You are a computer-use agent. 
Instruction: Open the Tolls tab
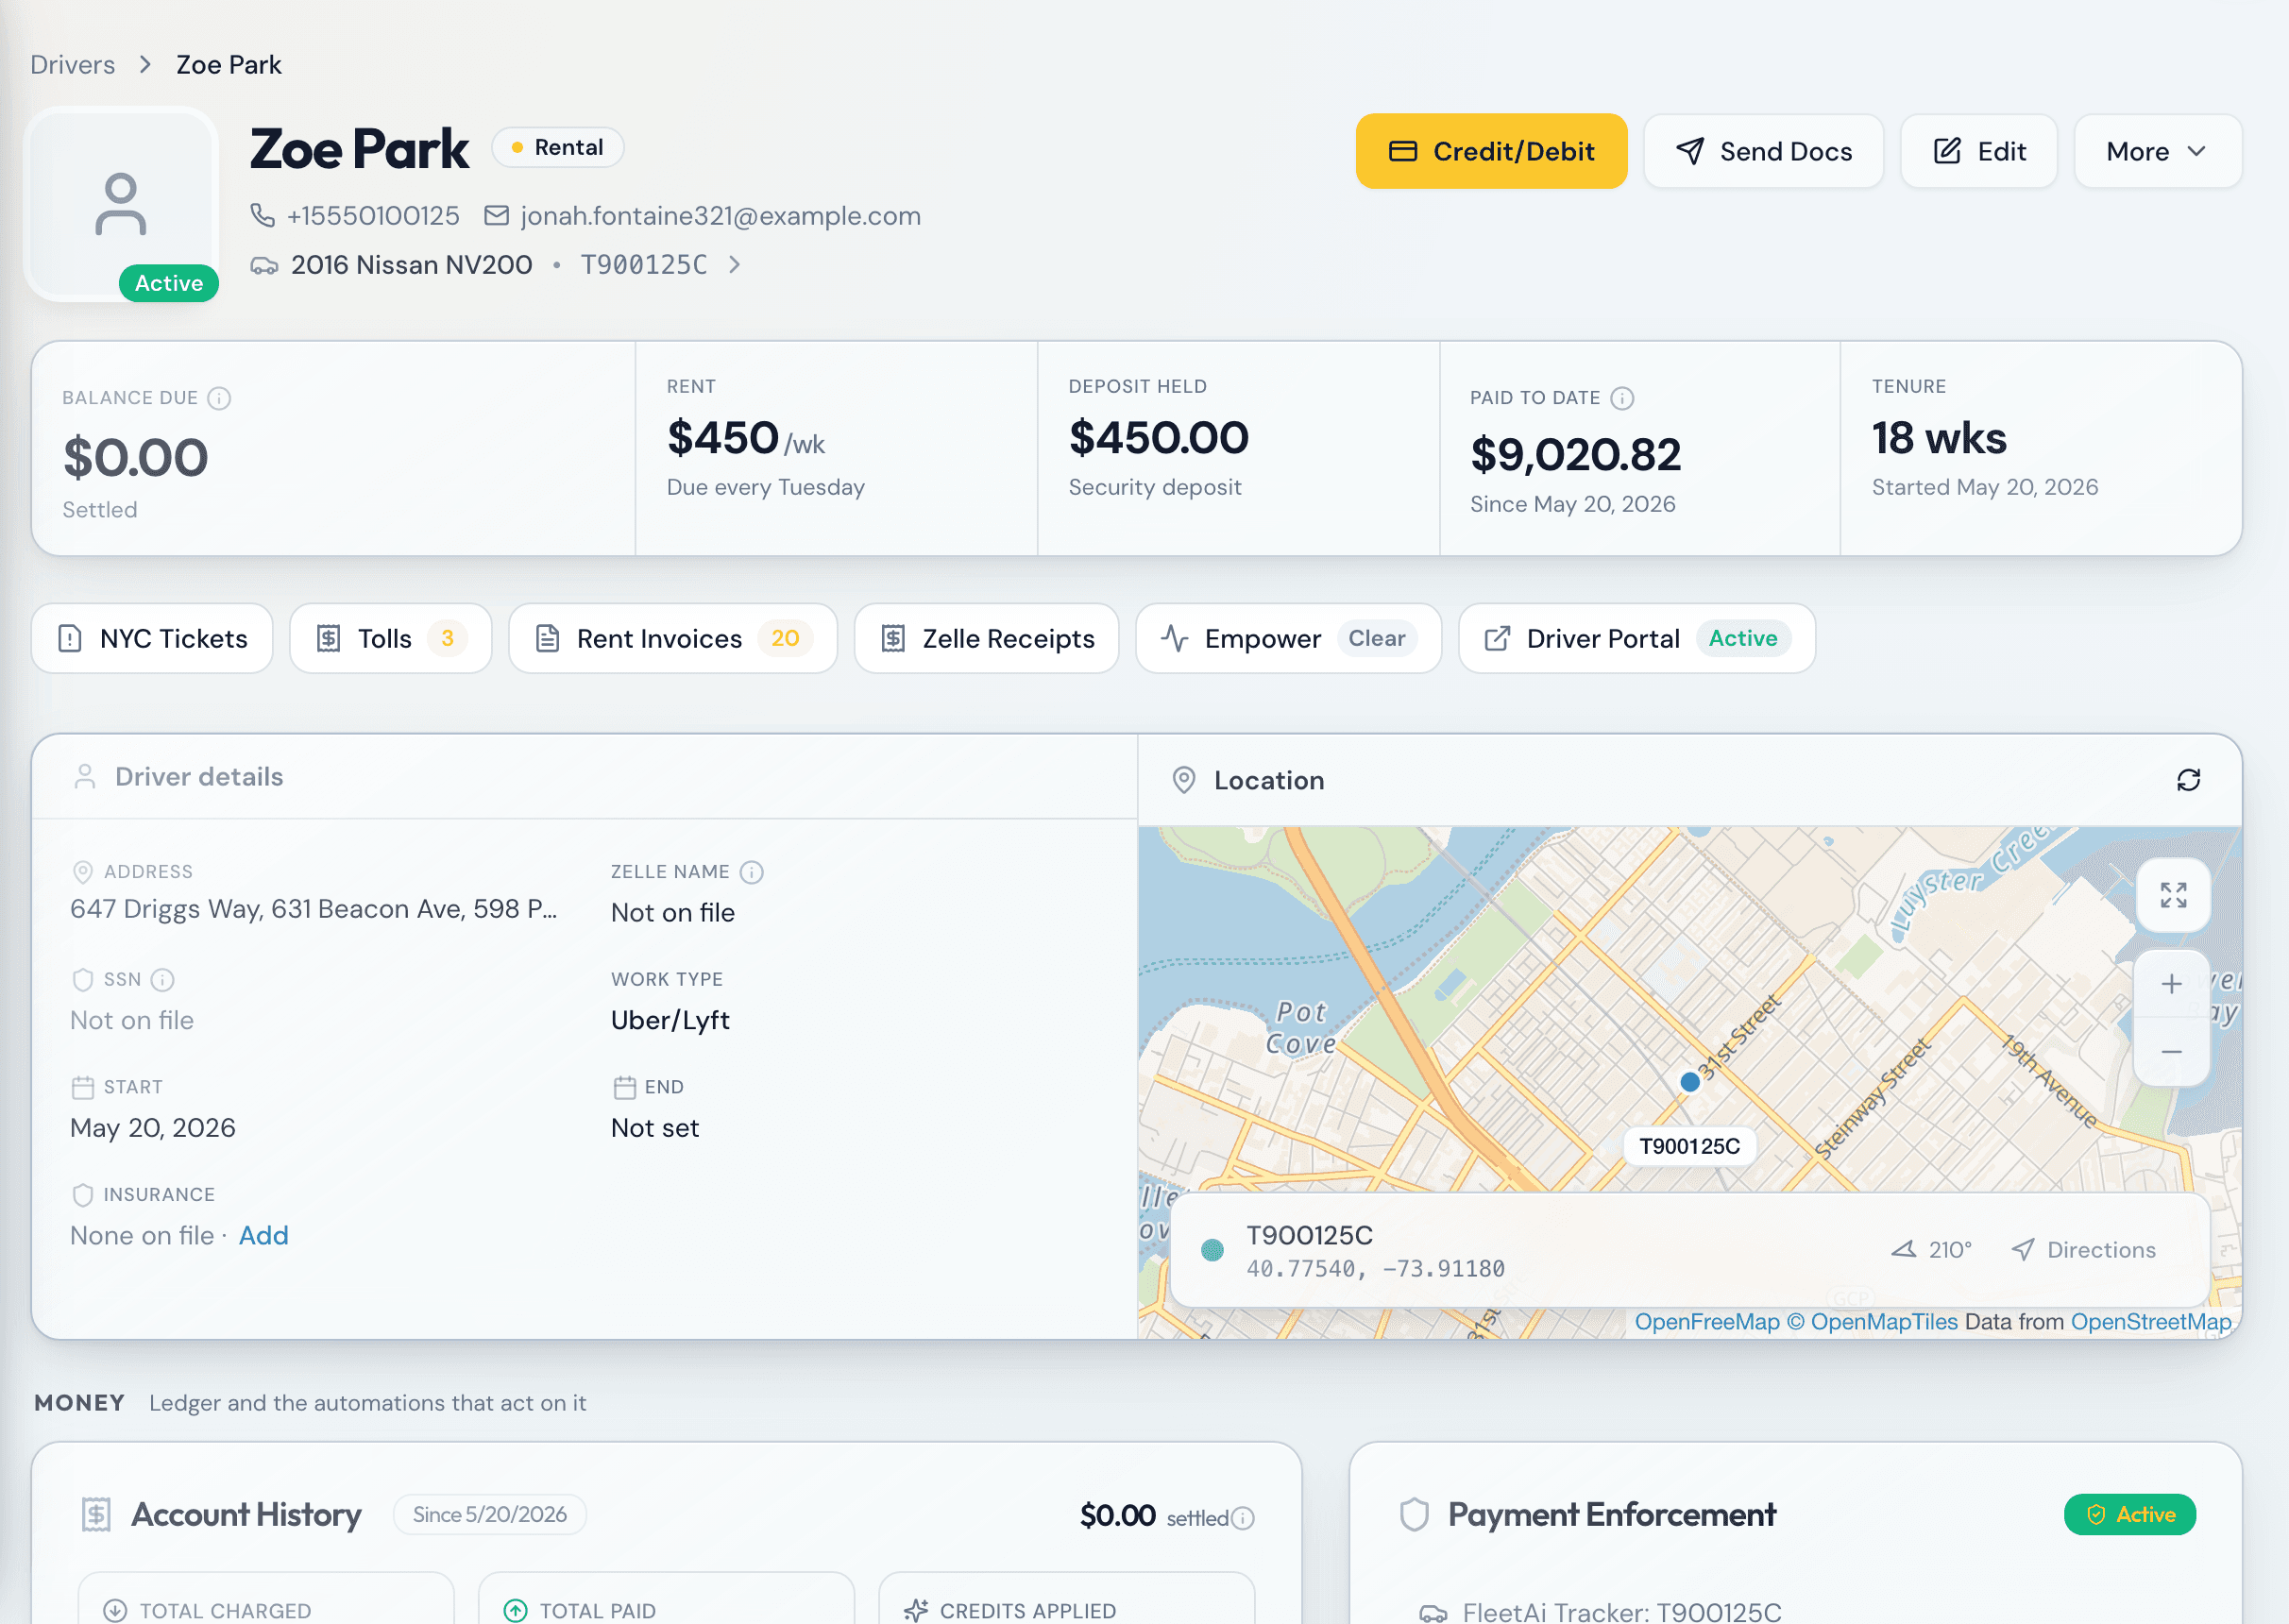390,638
